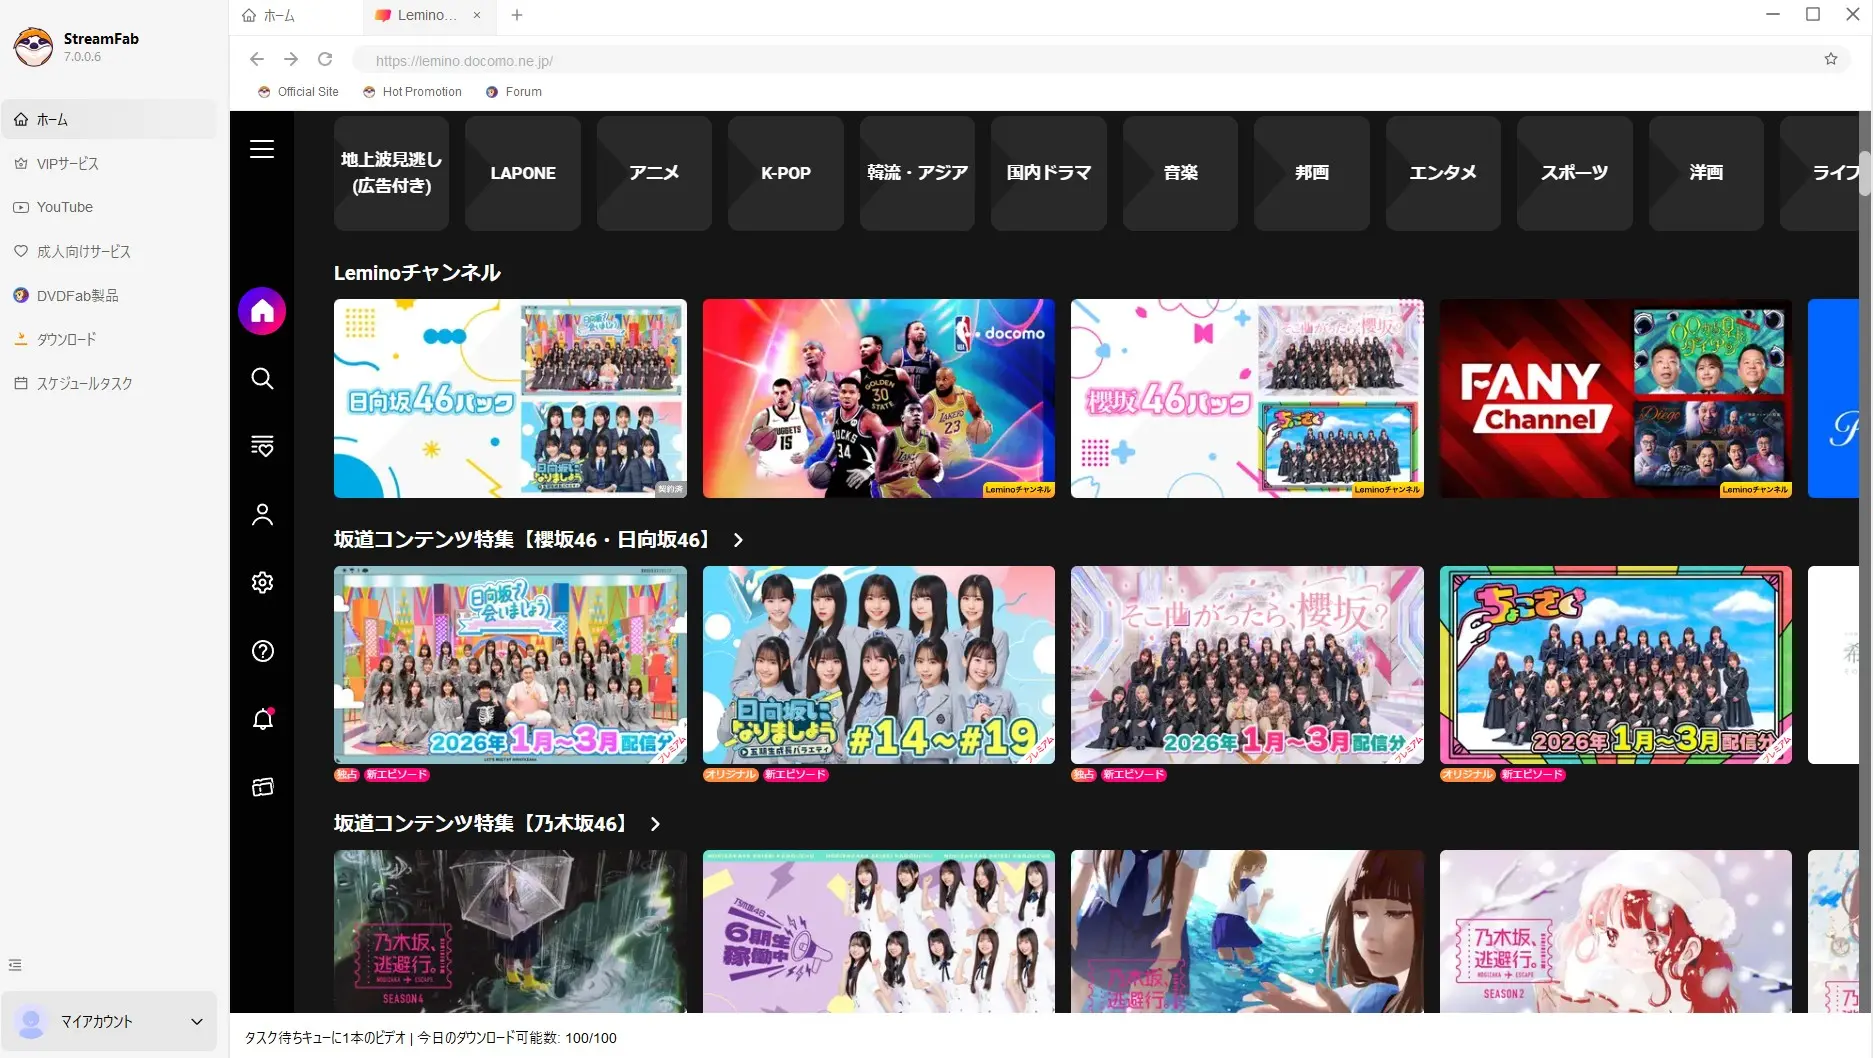Open the user profile icon in Lemino sidebar
1873x1058 pixels.
click(262, 514)
